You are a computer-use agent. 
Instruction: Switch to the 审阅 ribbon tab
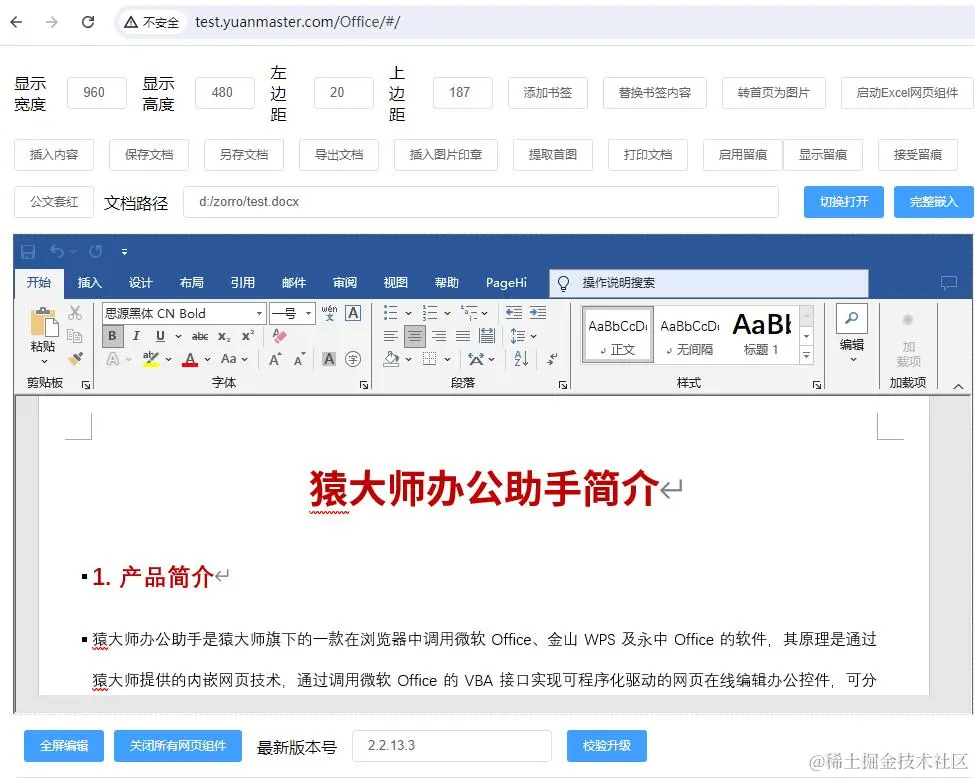[344, 282]
